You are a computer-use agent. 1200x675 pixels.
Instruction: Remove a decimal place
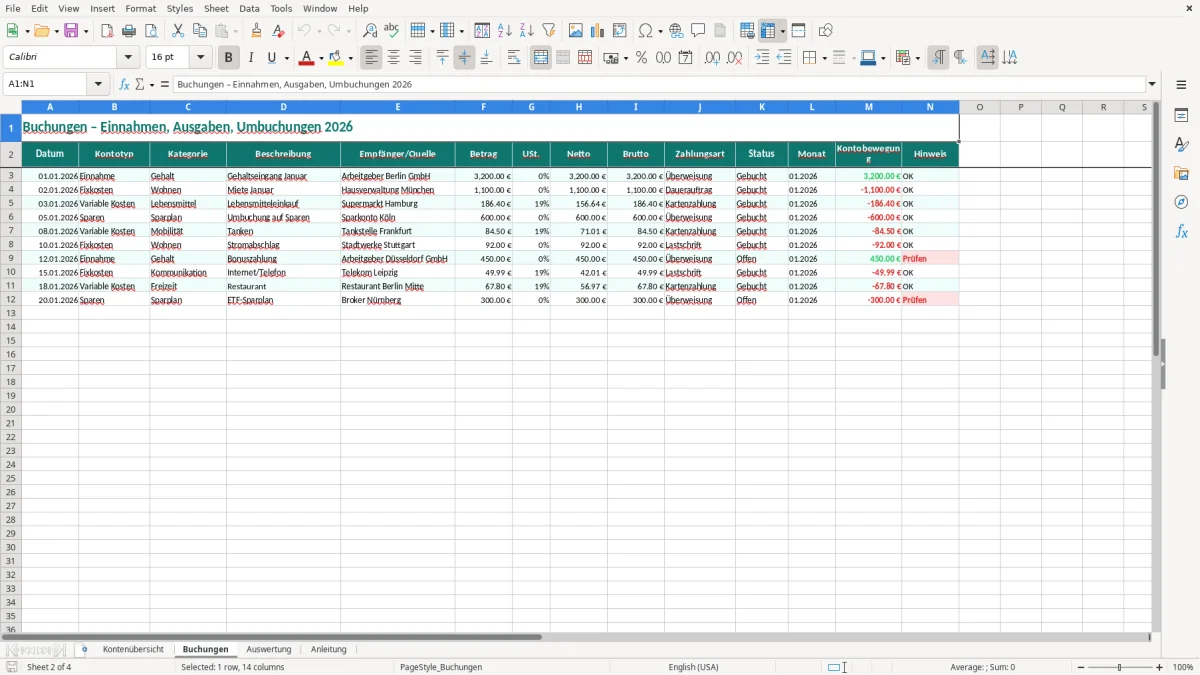(x=734, y=58)
